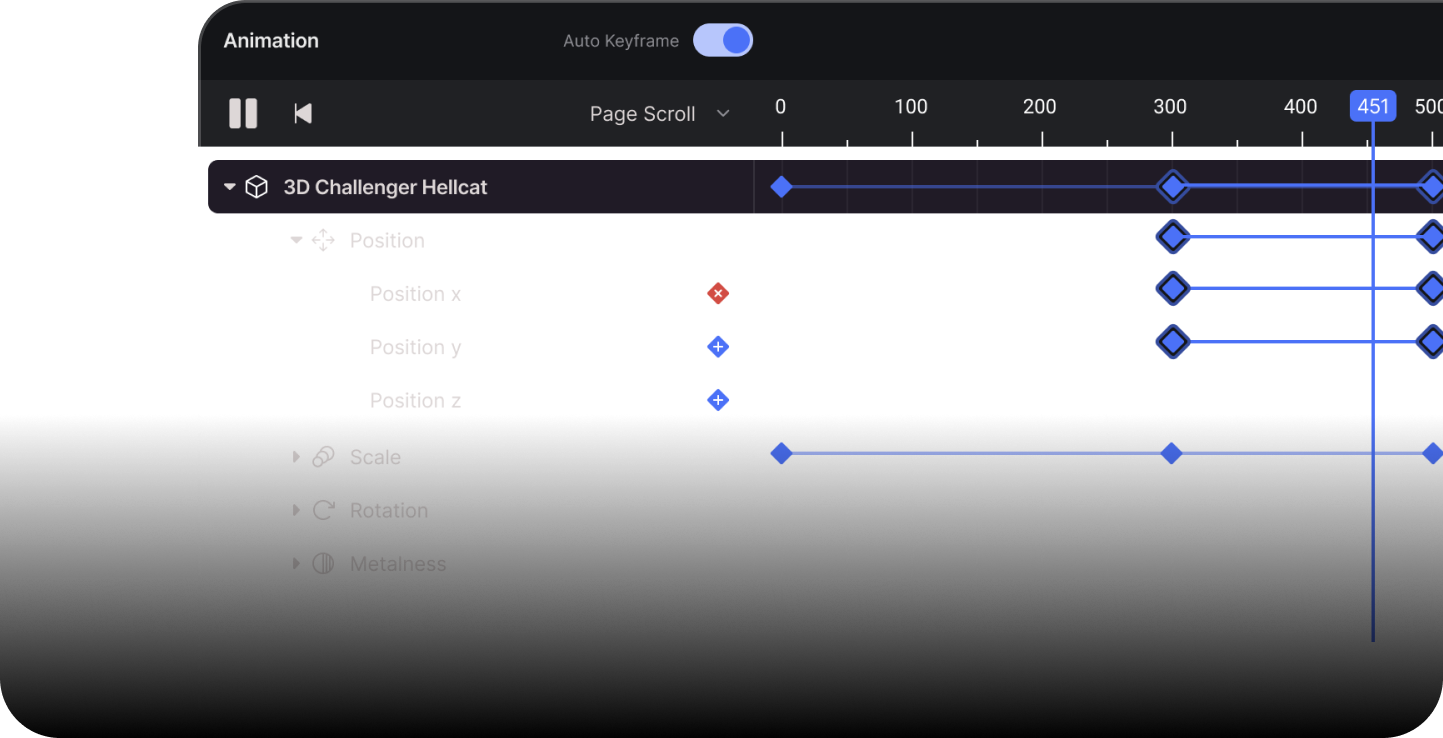Click the 451 playhead marker on timeline
The height and width of the screenshot is (738, 1443).
pyautogui.click(x=1373, y=106)
